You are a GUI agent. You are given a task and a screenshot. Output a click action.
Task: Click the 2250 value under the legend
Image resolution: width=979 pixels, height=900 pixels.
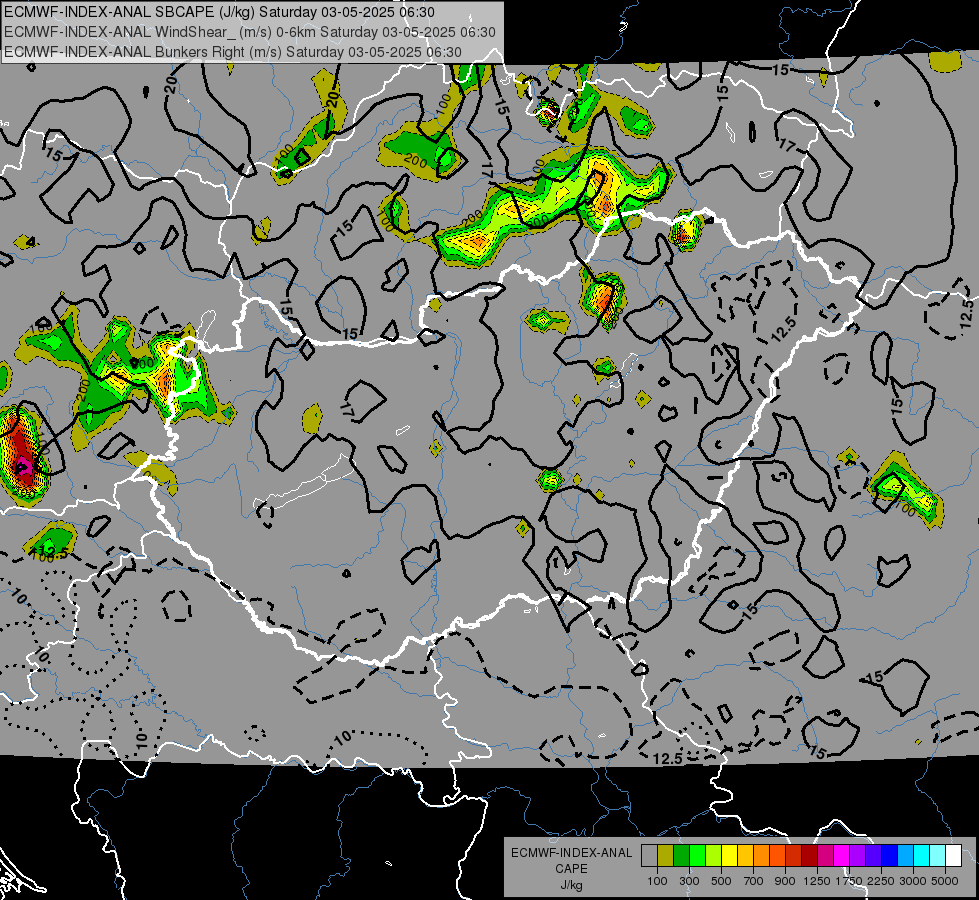(x=882, y=881)
